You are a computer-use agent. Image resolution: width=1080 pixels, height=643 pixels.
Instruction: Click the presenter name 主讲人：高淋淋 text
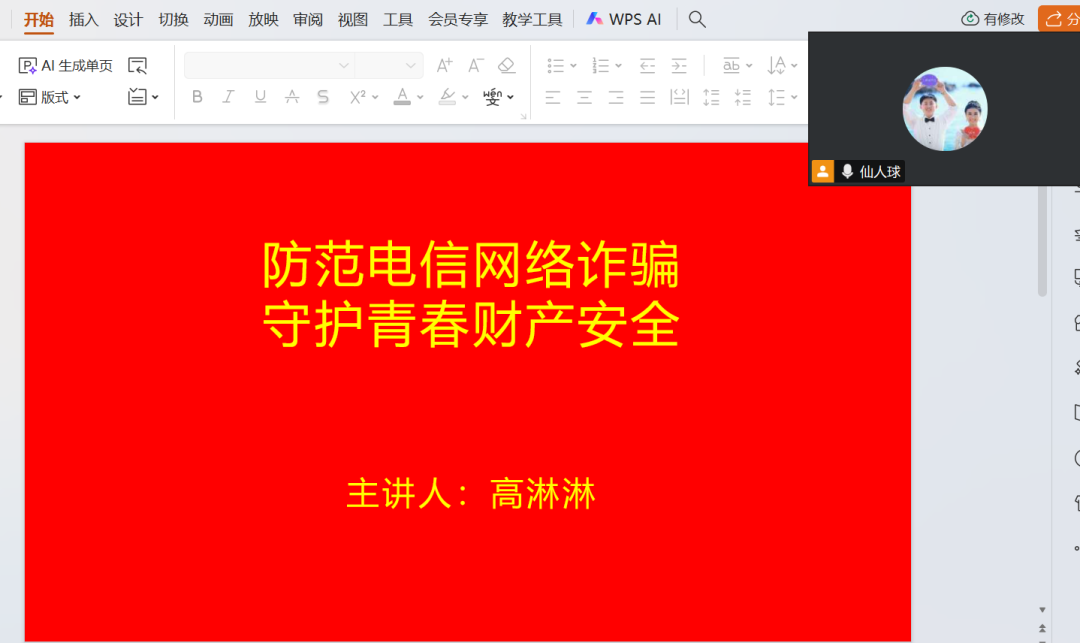[470, 494]
